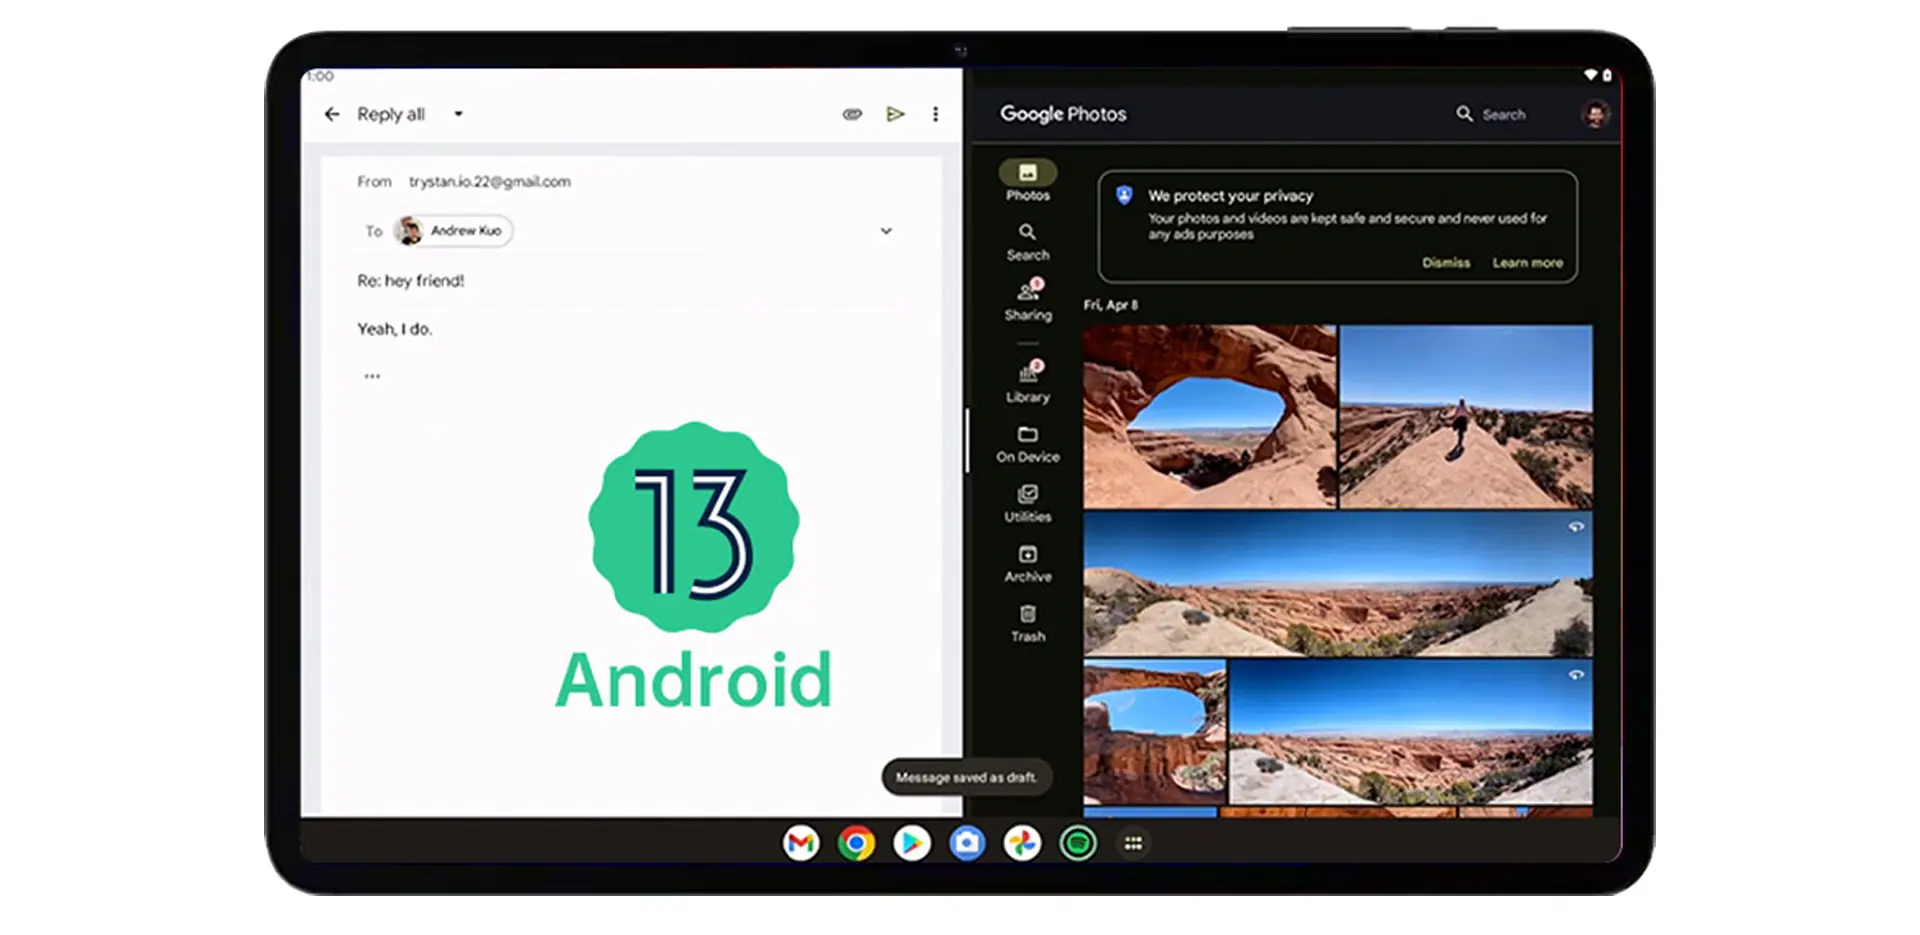Launch Chrome from the taskbar
This screenshot has width=1920, height=935.
(x=856, y=843)
